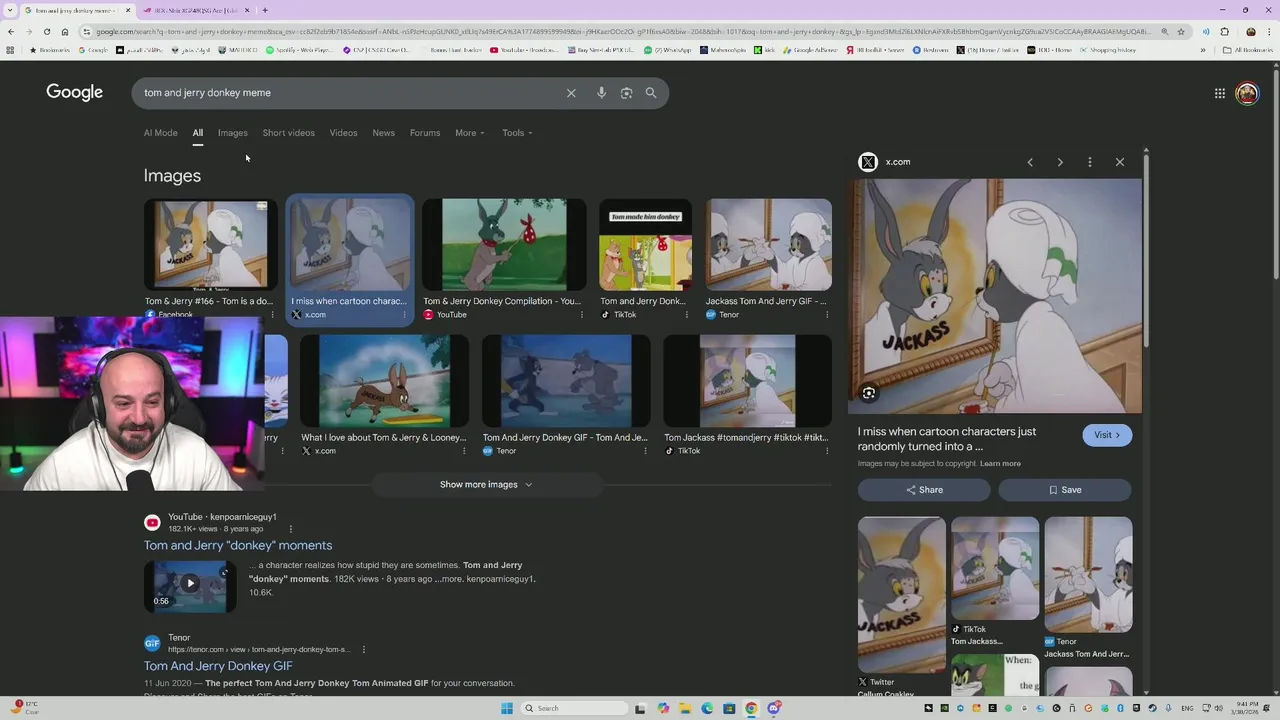The width and height of the screenshot is (1280, 720).
Task: Open related TikTok Tom Jackass image
Action: (995, 569)
